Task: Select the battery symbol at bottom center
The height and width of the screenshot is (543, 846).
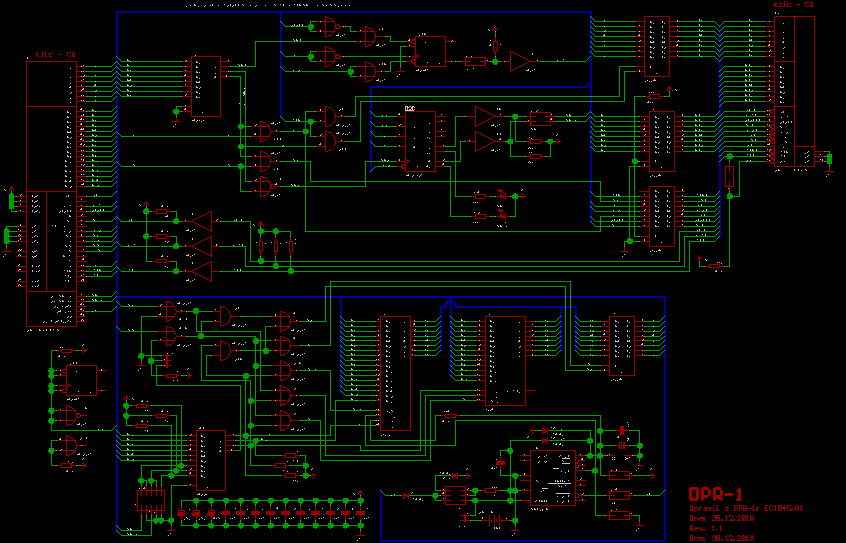Action: (494, 520)
